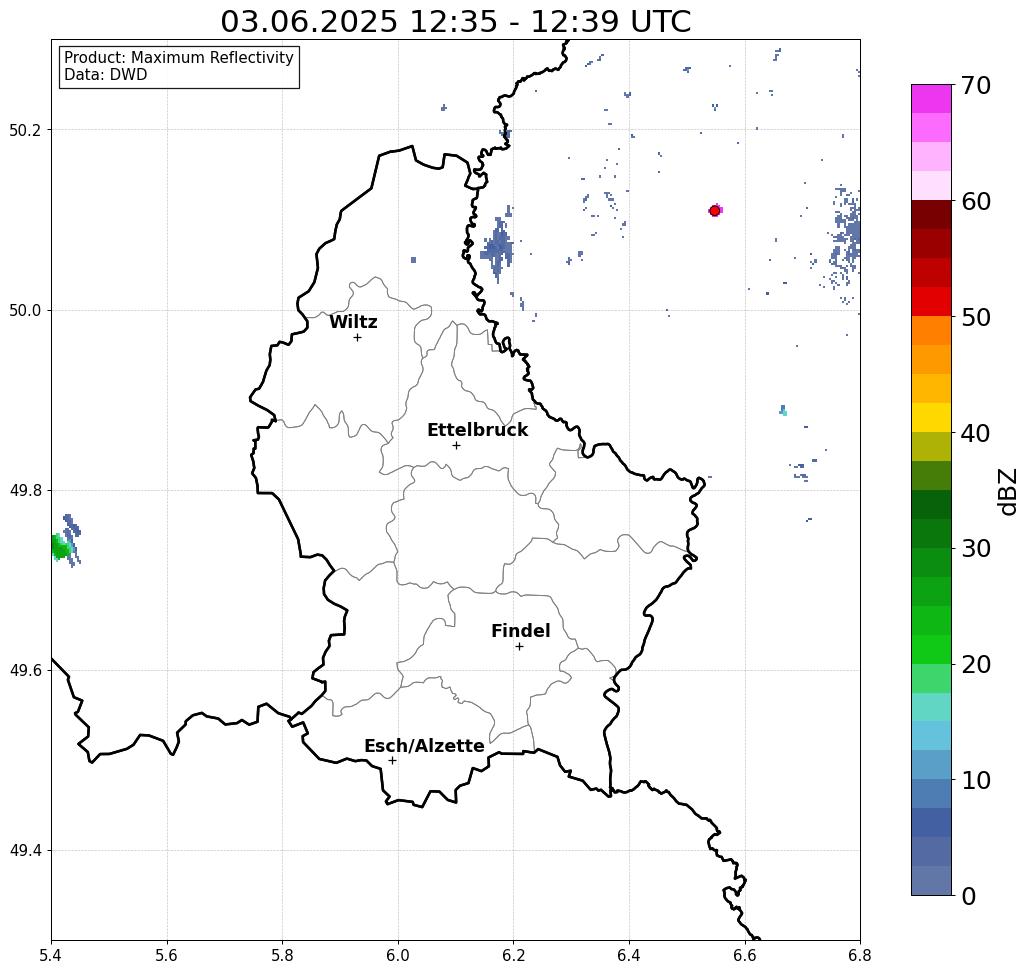
Task: Select the cross marker below Findel
Action: 519,647
